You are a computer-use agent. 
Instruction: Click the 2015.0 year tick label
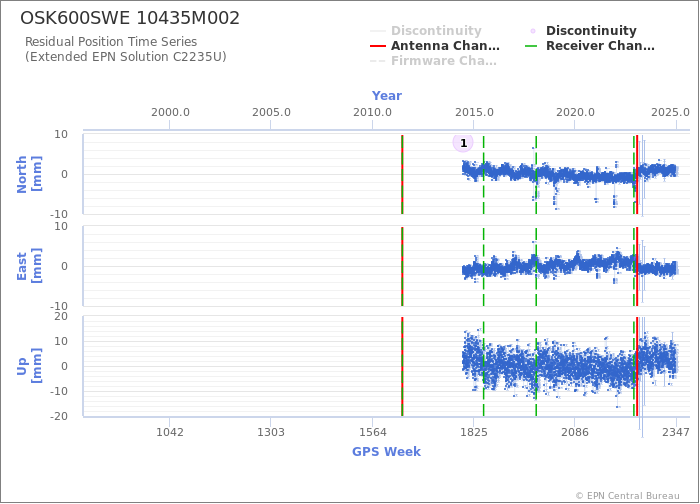pos(474,112)
